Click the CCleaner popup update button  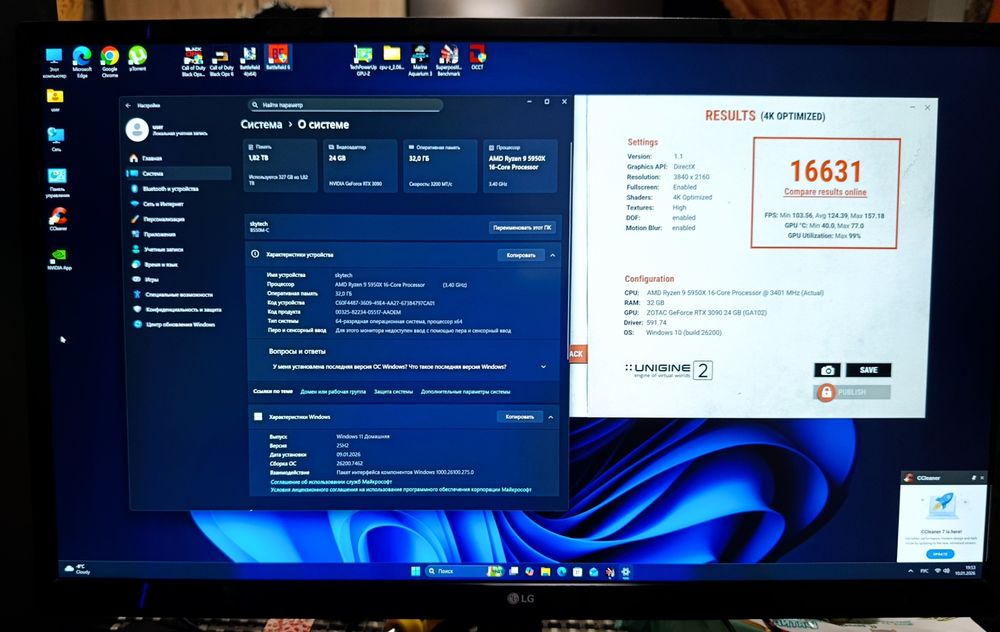941,554
